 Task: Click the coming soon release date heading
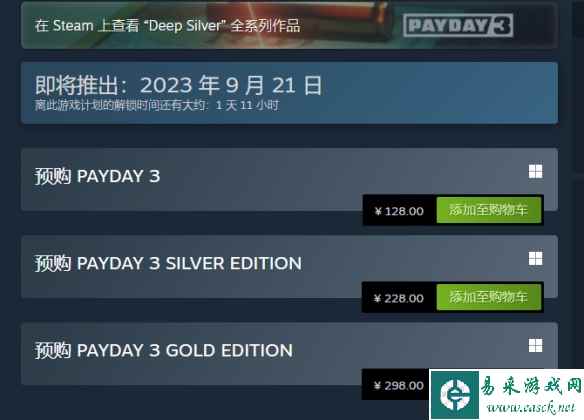(x=178, y=85)
